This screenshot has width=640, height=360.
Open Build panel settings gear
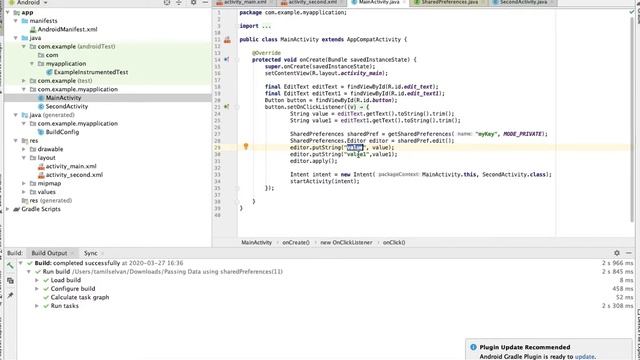(617, 253)
